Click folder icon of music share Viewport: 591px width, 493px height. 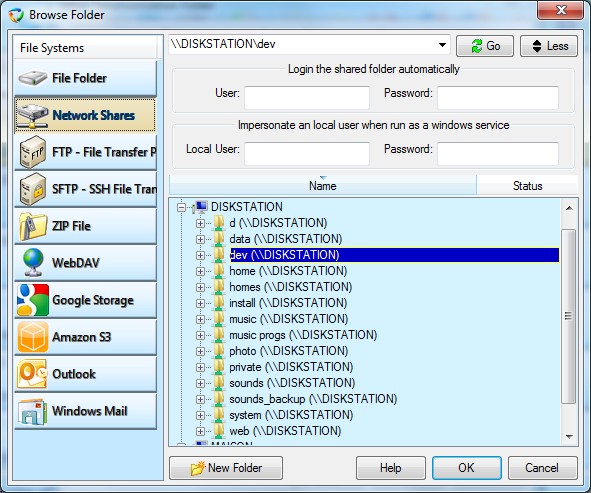click(218, 319)
